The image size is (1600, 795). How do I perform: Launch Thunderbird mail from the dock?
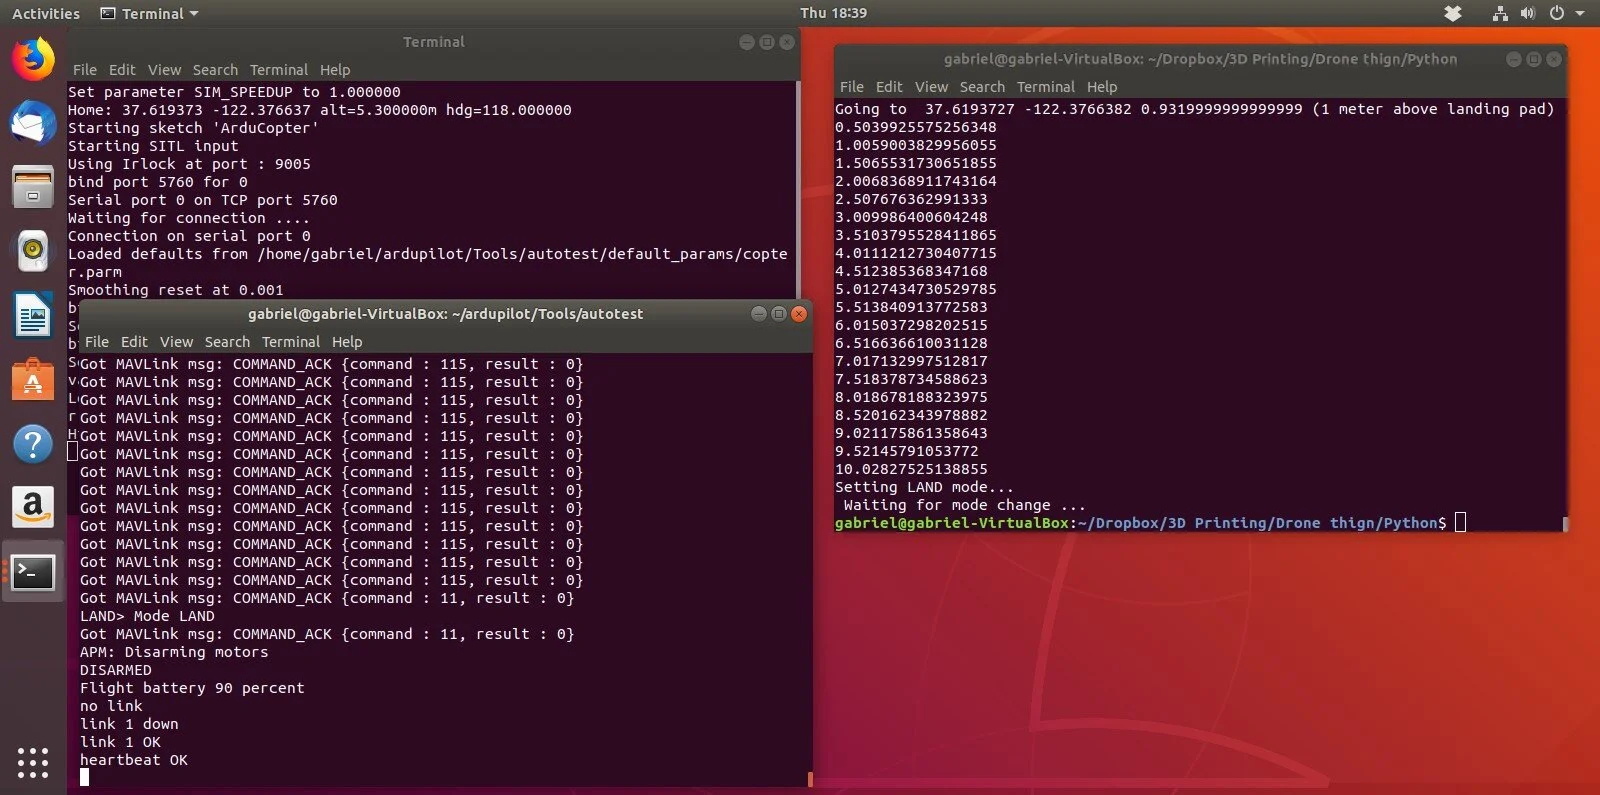click(x=33, y=123)
